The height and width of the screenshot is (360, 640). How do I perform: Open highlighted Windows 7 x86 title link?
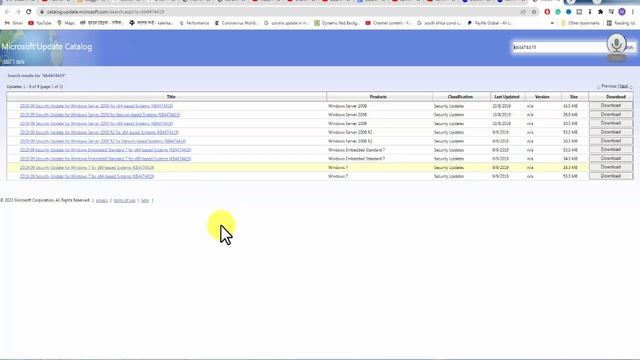87,168
